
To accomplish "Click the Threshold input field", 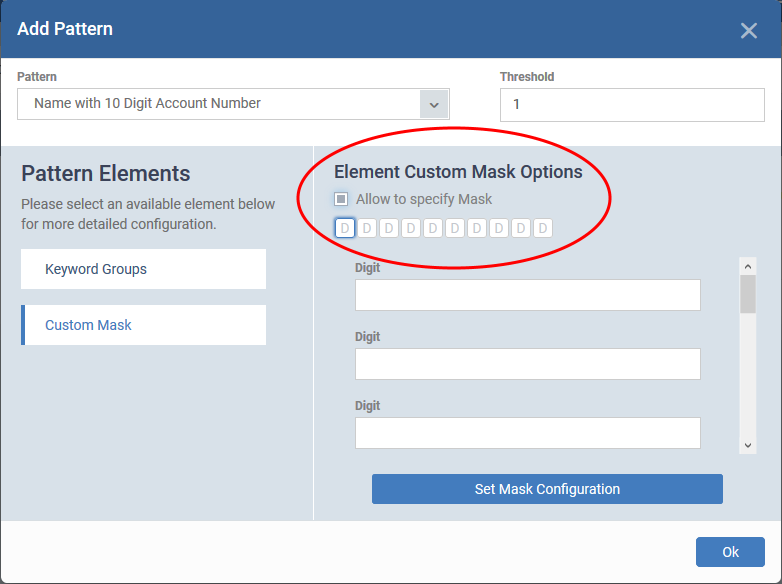I will (632, 105).
